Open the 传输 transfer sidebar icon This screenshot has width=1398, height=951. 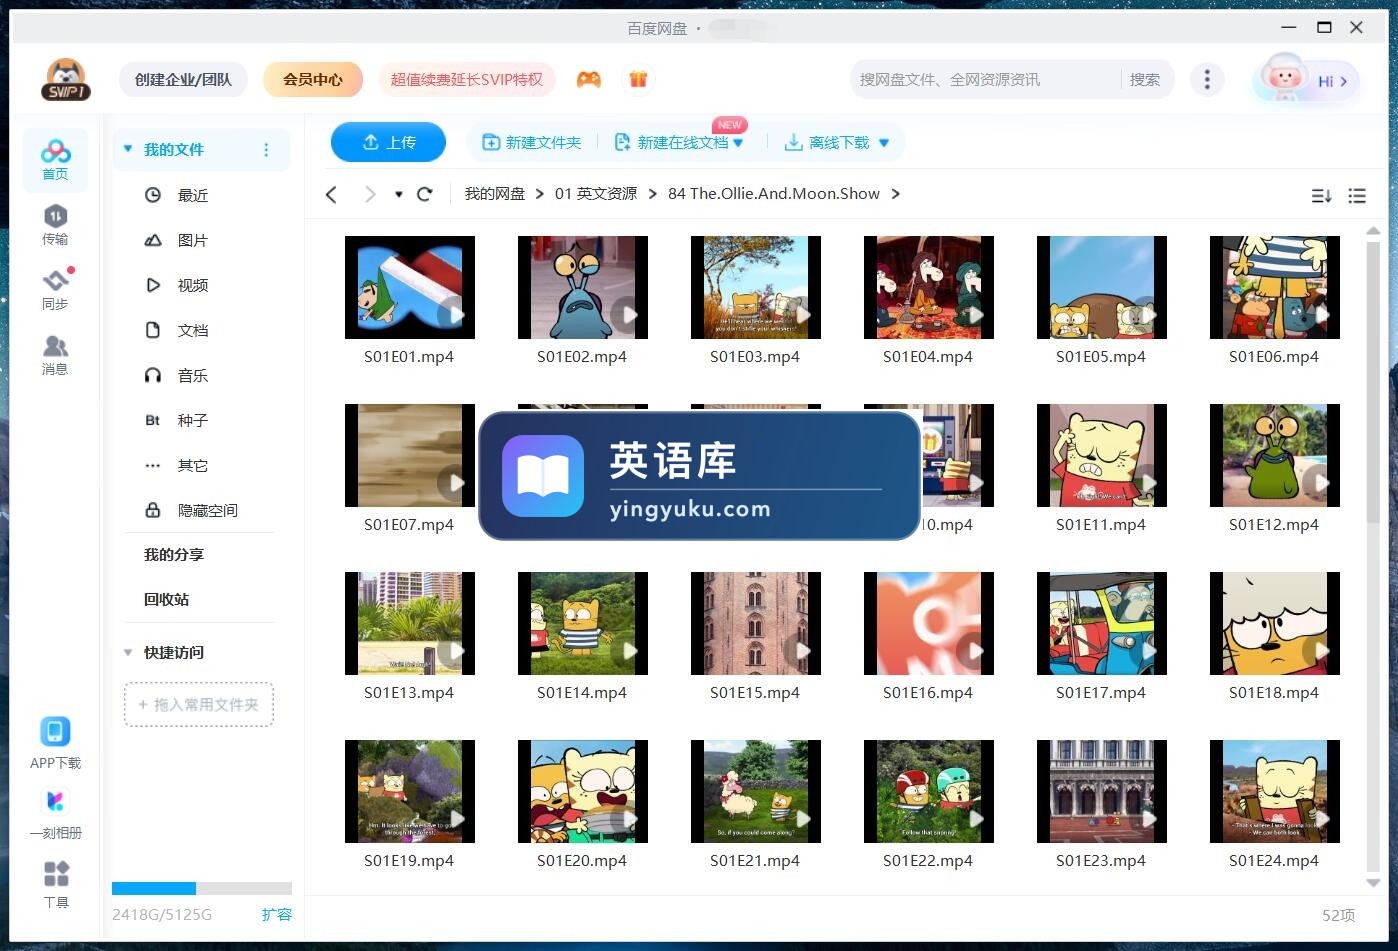(55, 225)
